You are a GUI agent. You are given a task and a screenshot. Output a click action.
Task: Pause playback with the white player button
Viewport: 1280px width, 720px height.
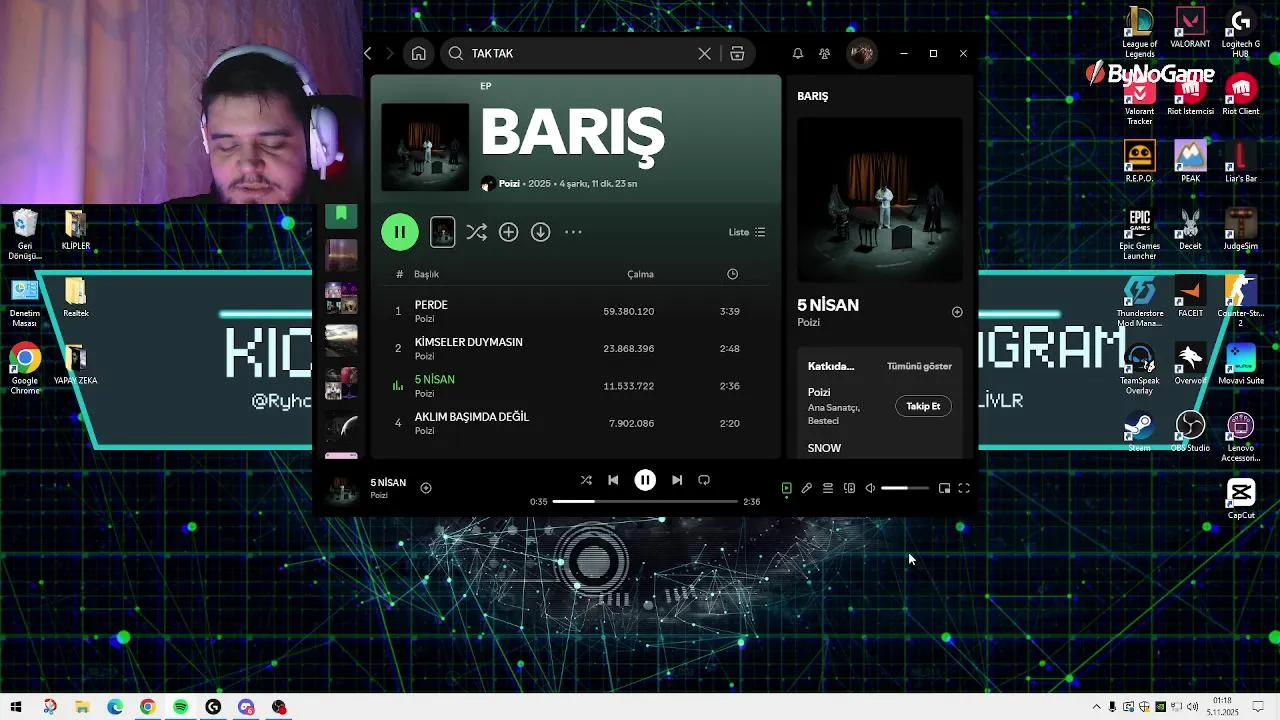coord(645,480)
